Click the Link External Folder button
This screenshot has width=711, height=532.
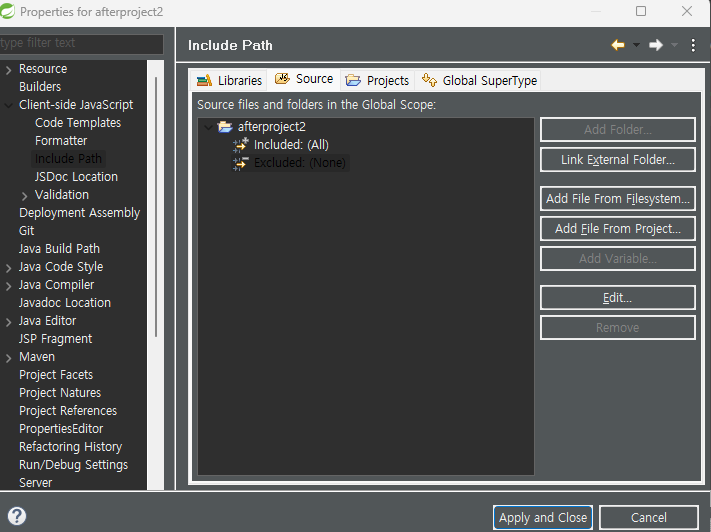coord(618,160)
